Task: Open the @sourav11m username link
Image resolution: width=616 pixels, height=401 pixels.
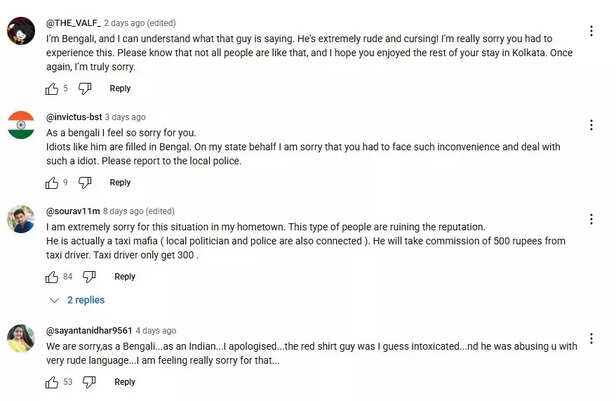Action: point(72,211)
